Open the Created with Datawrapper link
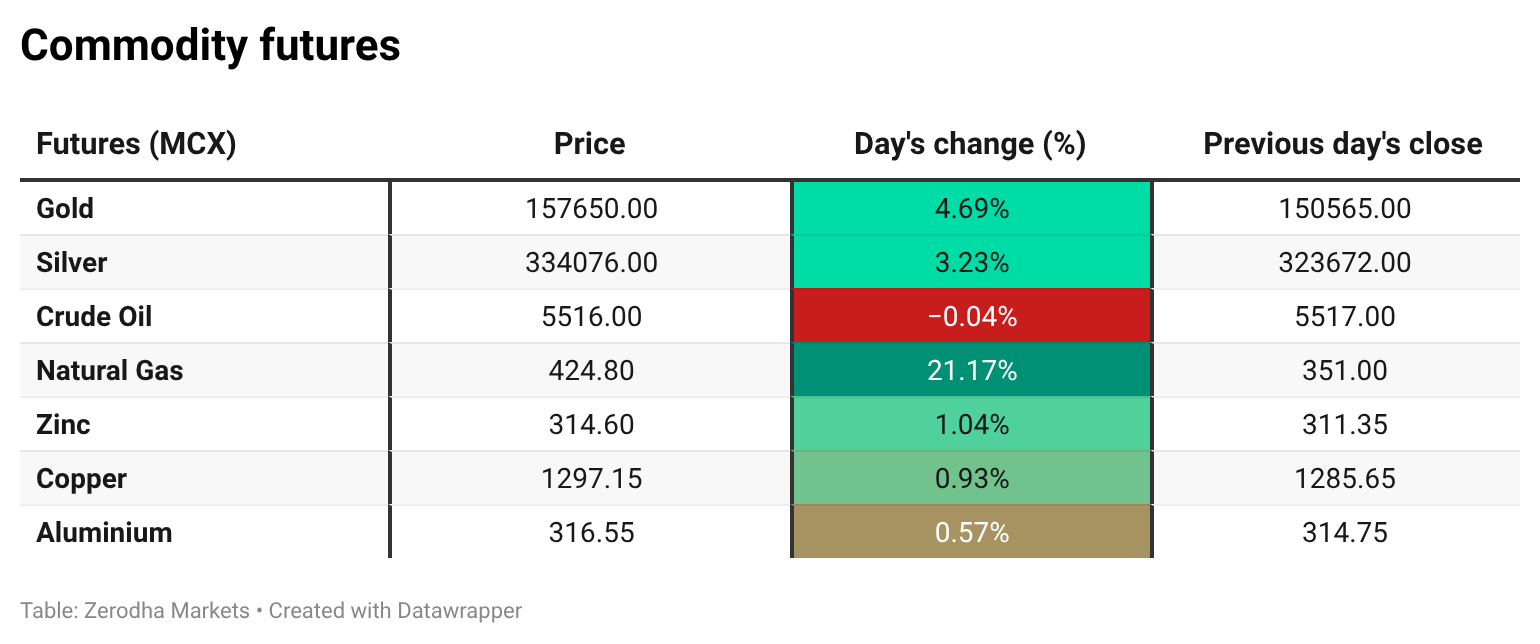Viewport: 1540px width, 644px height. click(x=395, y=610)
